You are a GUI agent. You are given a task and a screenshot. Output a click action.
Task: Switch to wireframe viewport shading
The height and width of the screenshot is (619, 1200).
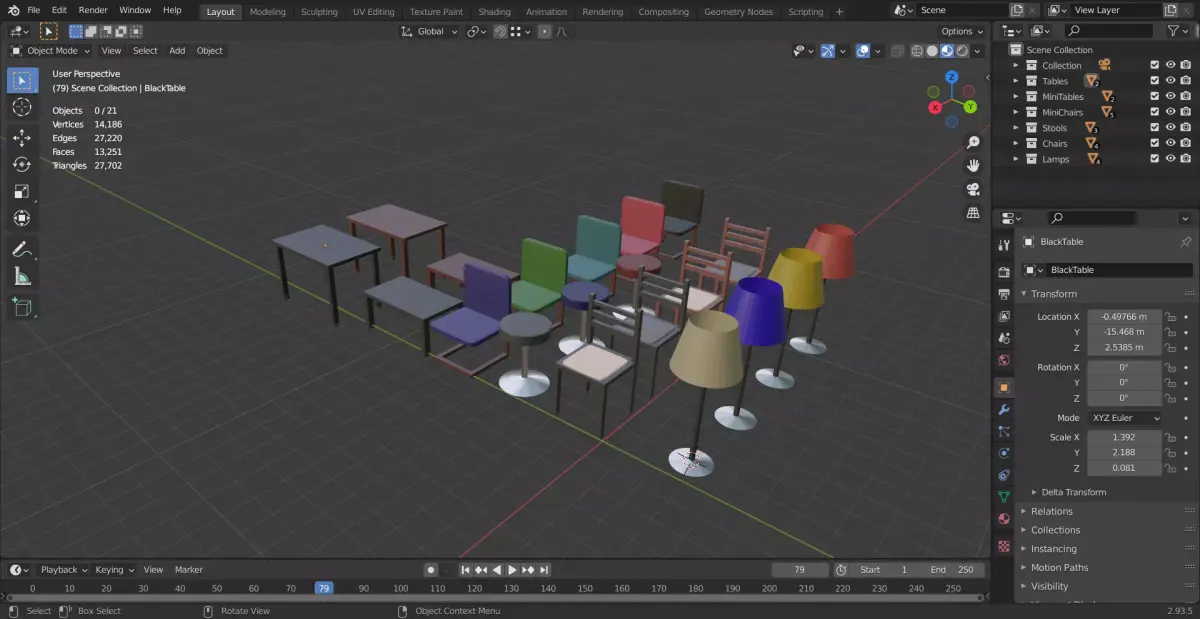pos(916,51)
